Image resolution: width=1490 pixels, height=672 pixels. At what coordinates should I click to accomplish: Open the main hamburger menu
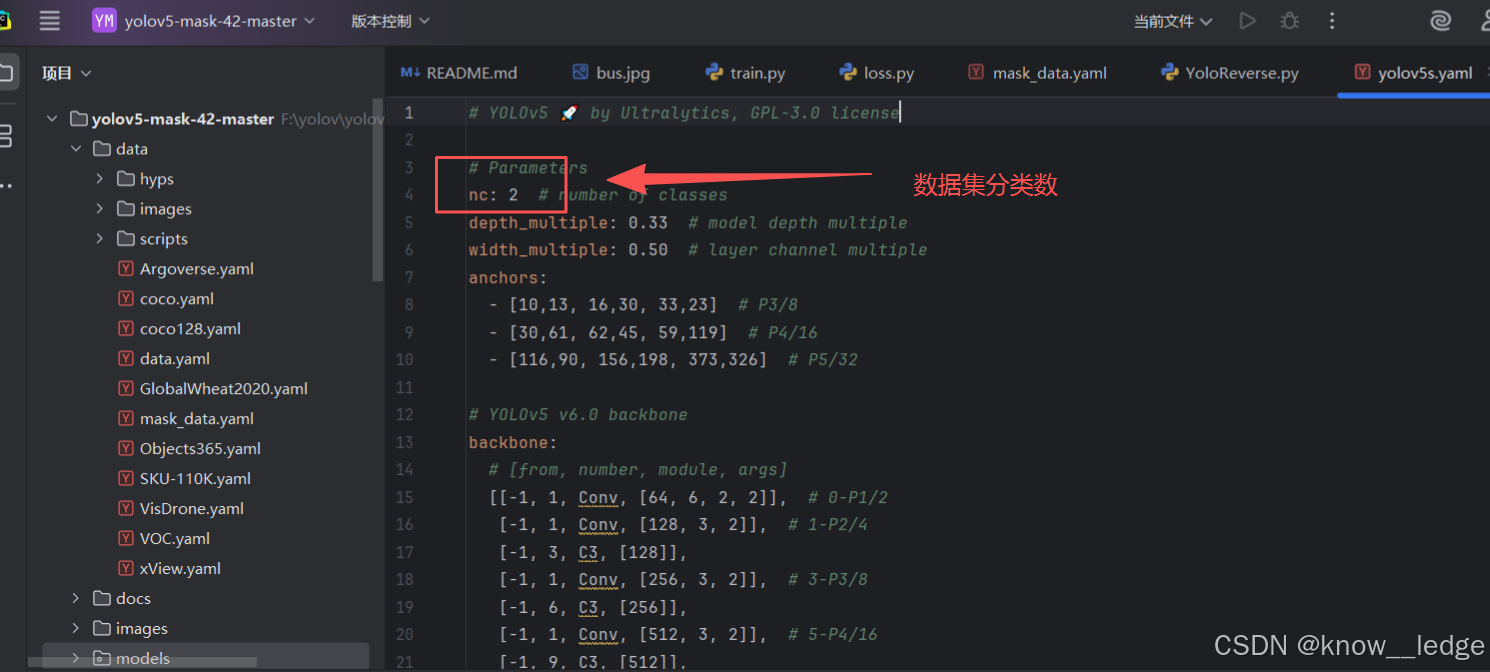click(x=49, y=20)
